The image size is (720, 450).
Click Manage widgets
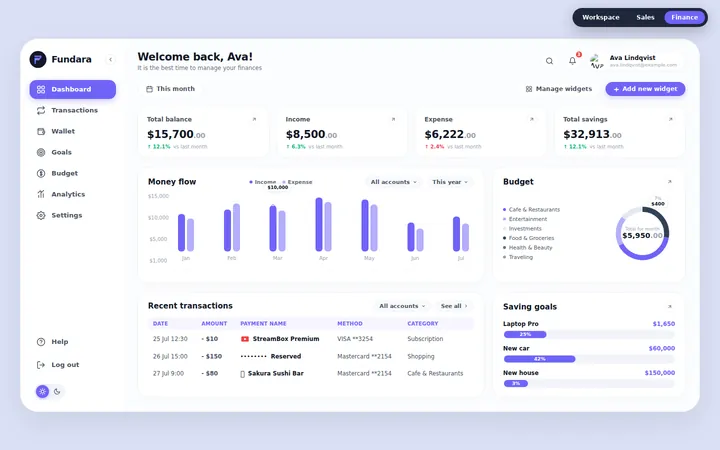pos(559,89)
